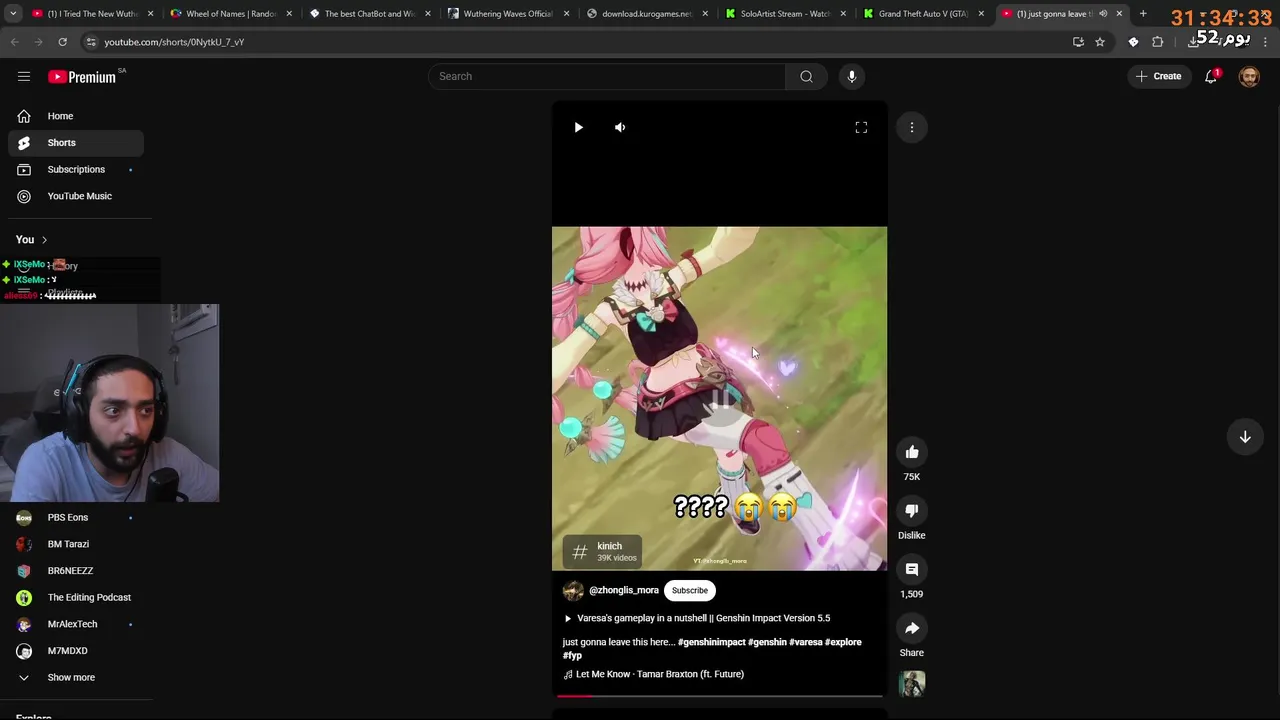
Task: Start voice search with the microphone
Action: point(852,76)
